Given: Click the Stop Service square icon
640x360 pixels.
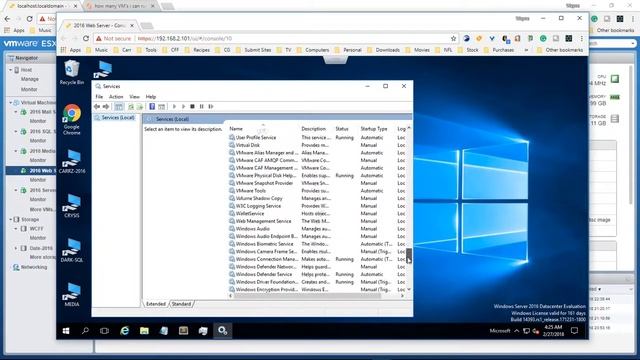Looking at the screenshot, I should (192, 107).
